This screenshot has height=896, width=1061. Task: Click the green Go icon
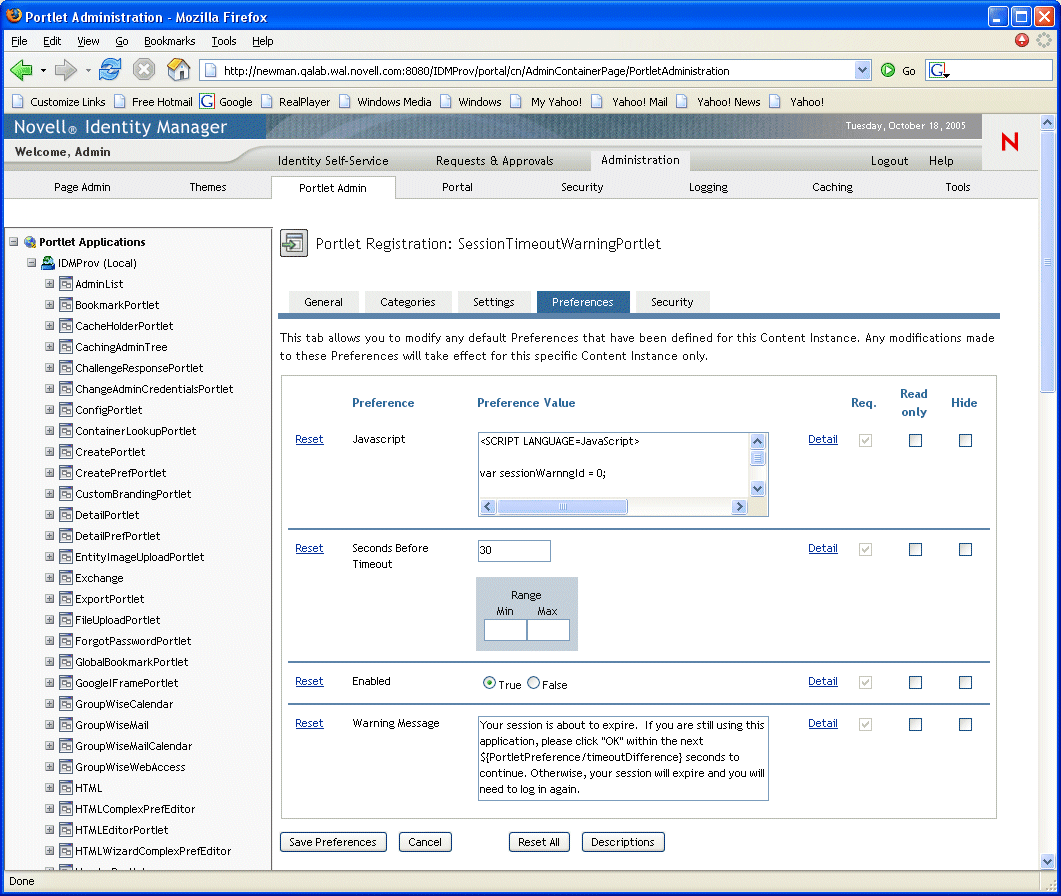click(x=888, y=70)
